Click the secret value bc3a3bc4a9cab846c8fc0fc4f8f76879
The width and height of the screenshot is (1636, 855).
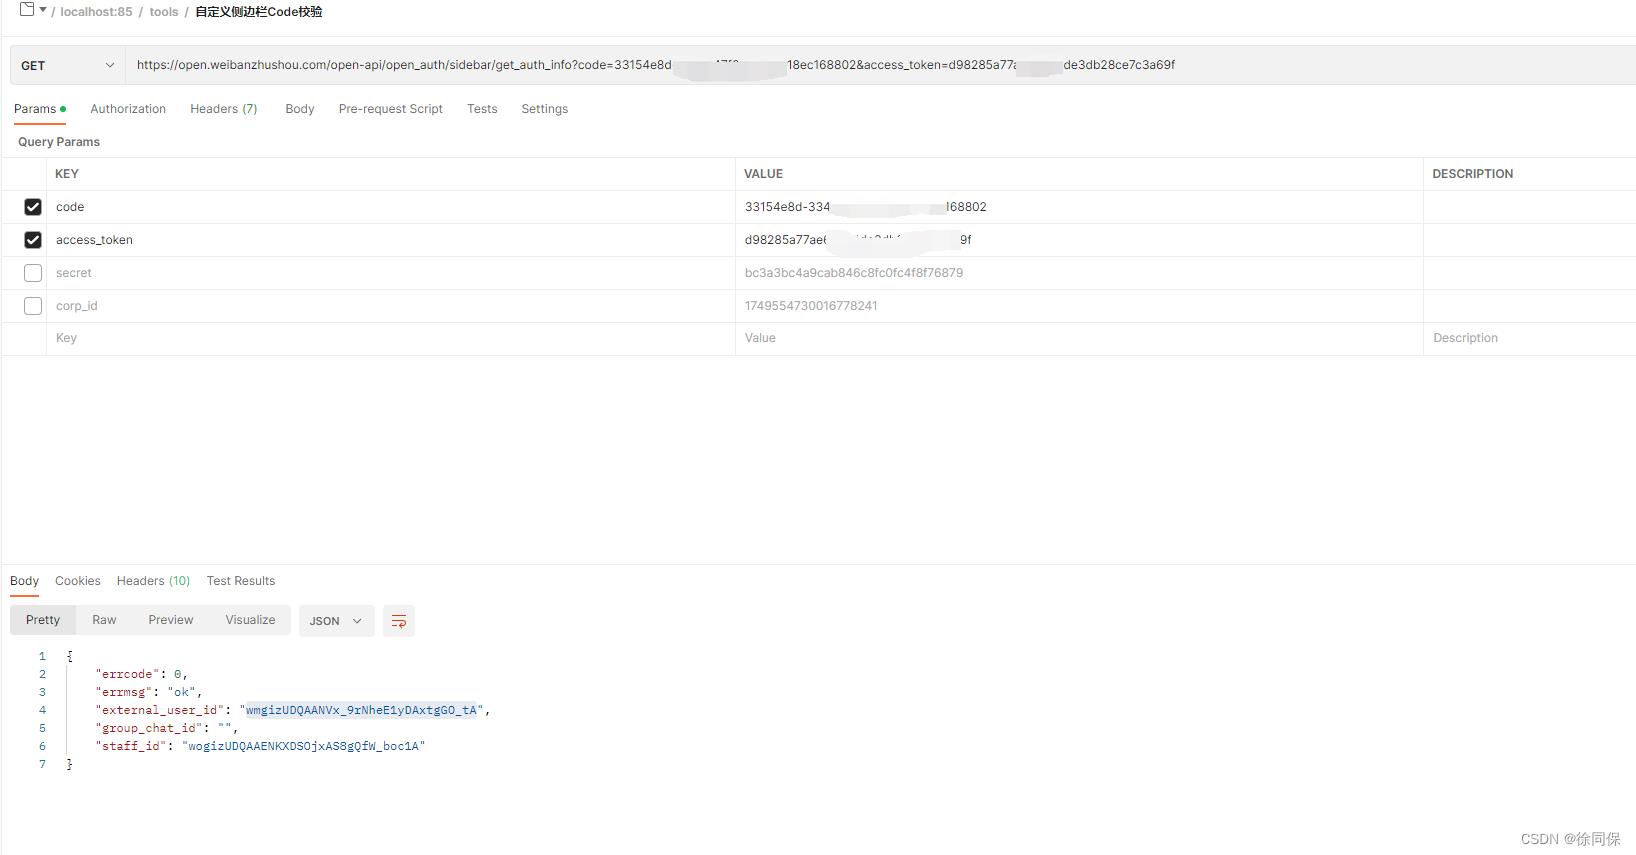point(854,273)
